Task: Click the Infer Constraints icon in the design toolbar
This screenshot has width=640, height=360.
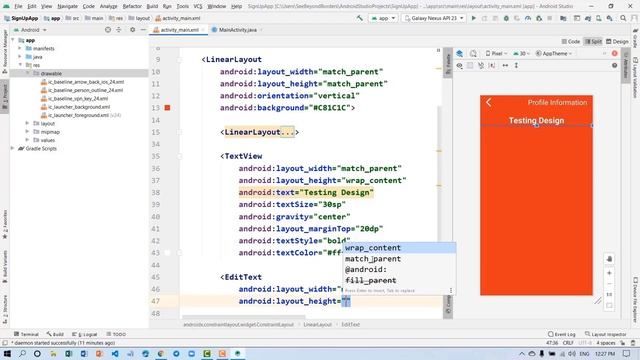Action: tap(492, 65)
